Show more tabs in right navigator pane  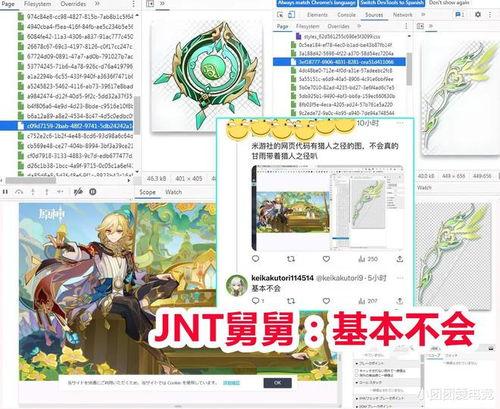[359, 26]
